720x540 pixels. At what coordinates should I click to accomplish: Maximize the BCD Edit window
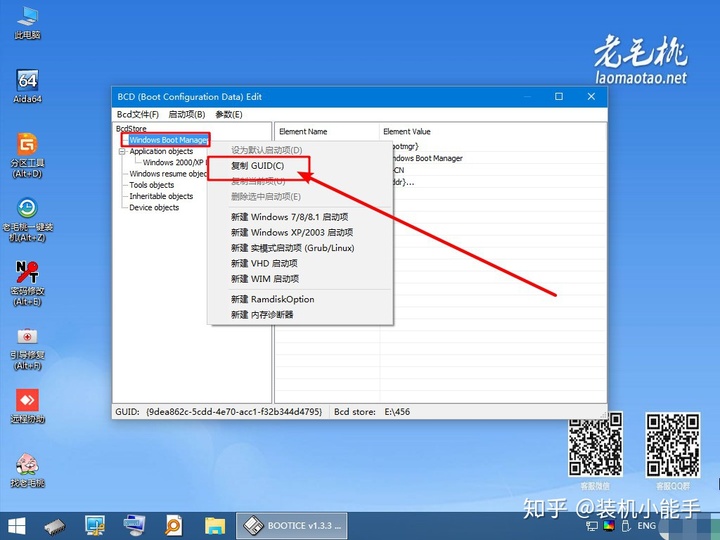tap(559, 96)
